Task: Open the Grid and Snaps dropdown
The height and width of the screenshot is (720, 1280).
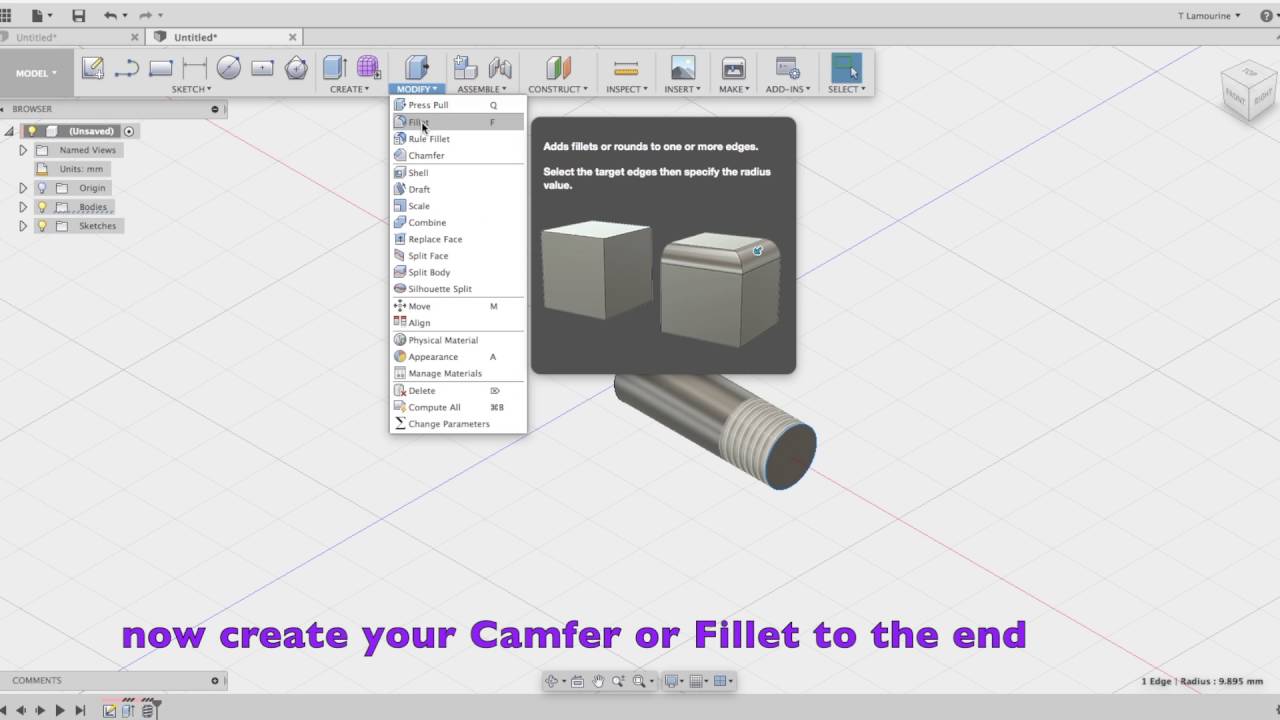Action: point(700,681)
